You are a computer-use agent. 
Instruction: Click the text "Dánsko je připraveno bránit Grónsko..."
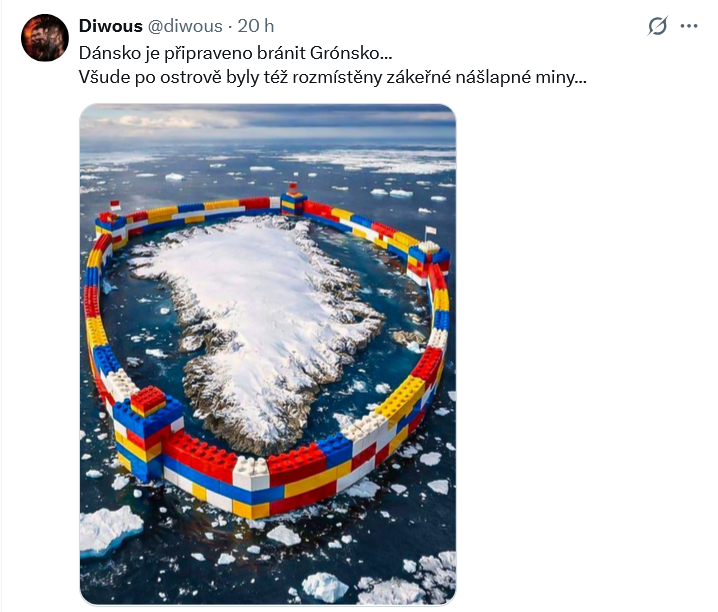235,52
